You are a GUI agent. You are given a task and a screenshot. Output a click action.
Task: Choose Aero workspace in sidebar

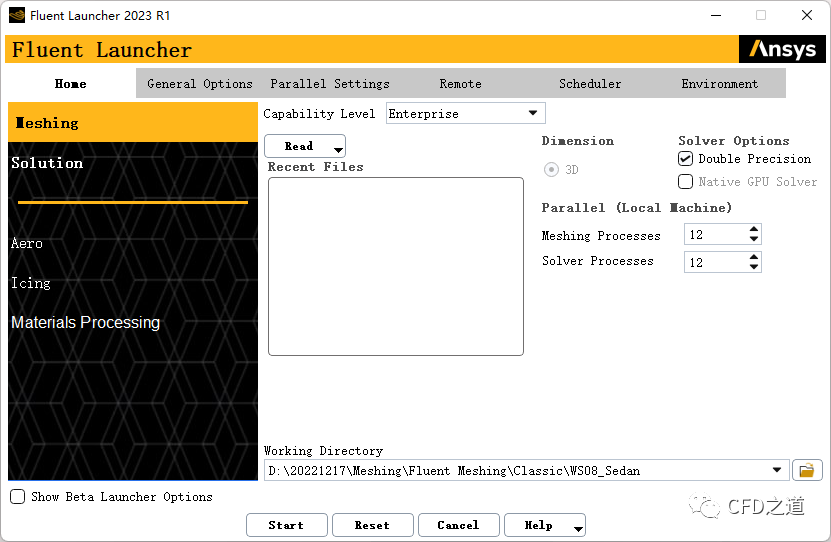(26, 243)
